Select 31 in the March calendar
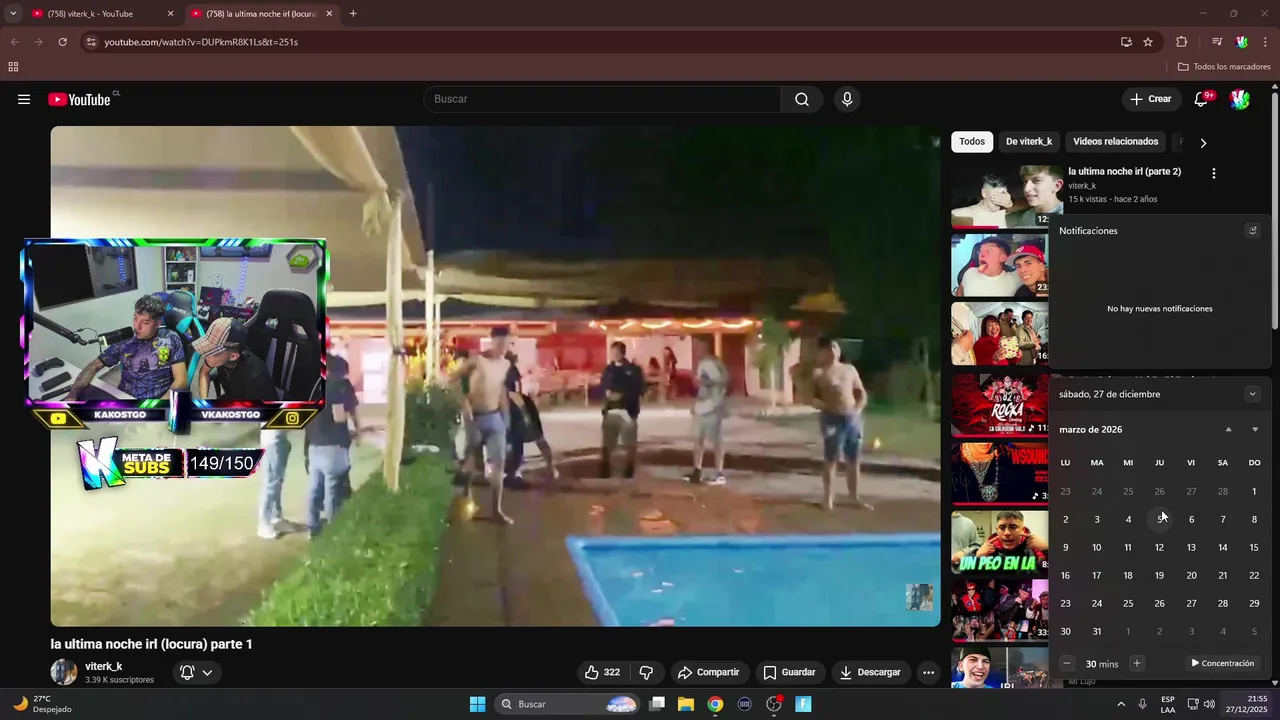The width and height of the screenshot is (1280, 720). tap(1097, 631)
